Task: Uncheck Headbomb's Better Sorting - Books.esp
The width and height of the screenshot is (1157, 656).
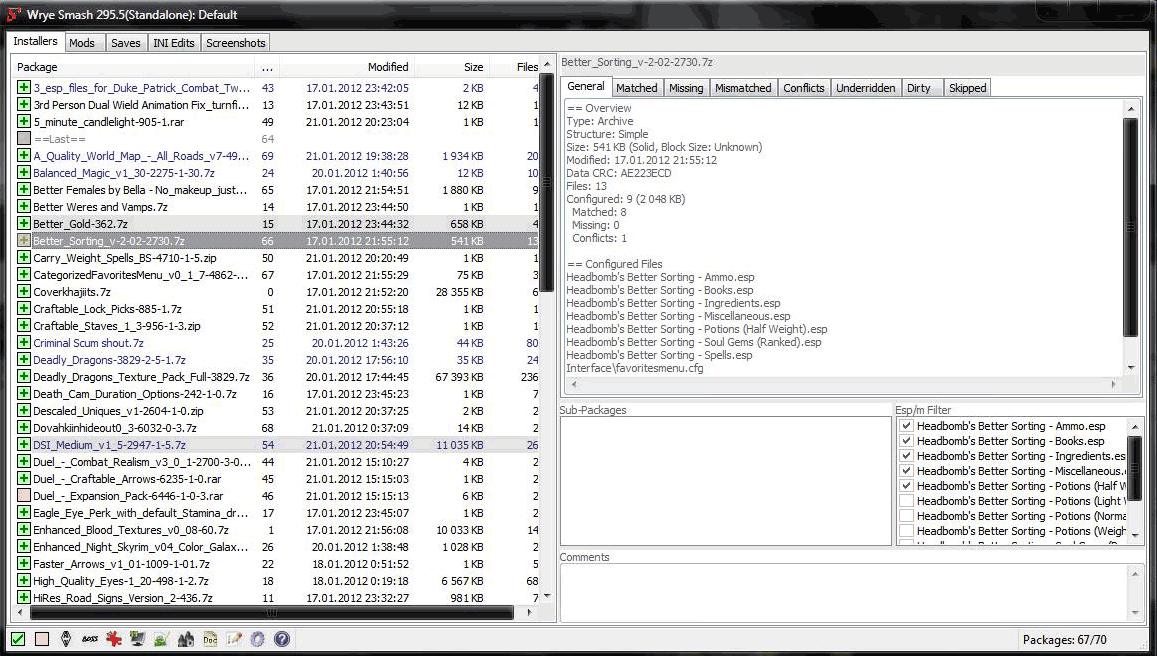Action: tap(906, 441)
